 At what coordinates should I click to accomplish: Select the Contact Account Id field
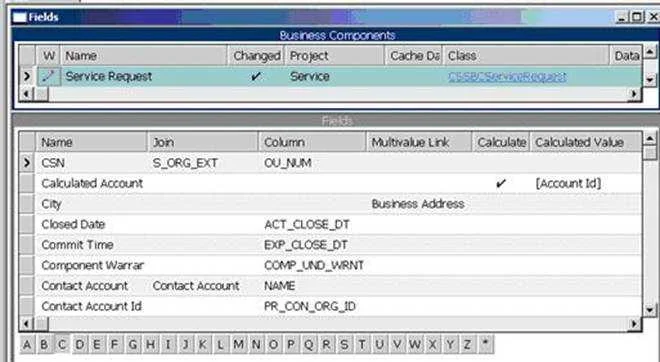coord(91,306)
